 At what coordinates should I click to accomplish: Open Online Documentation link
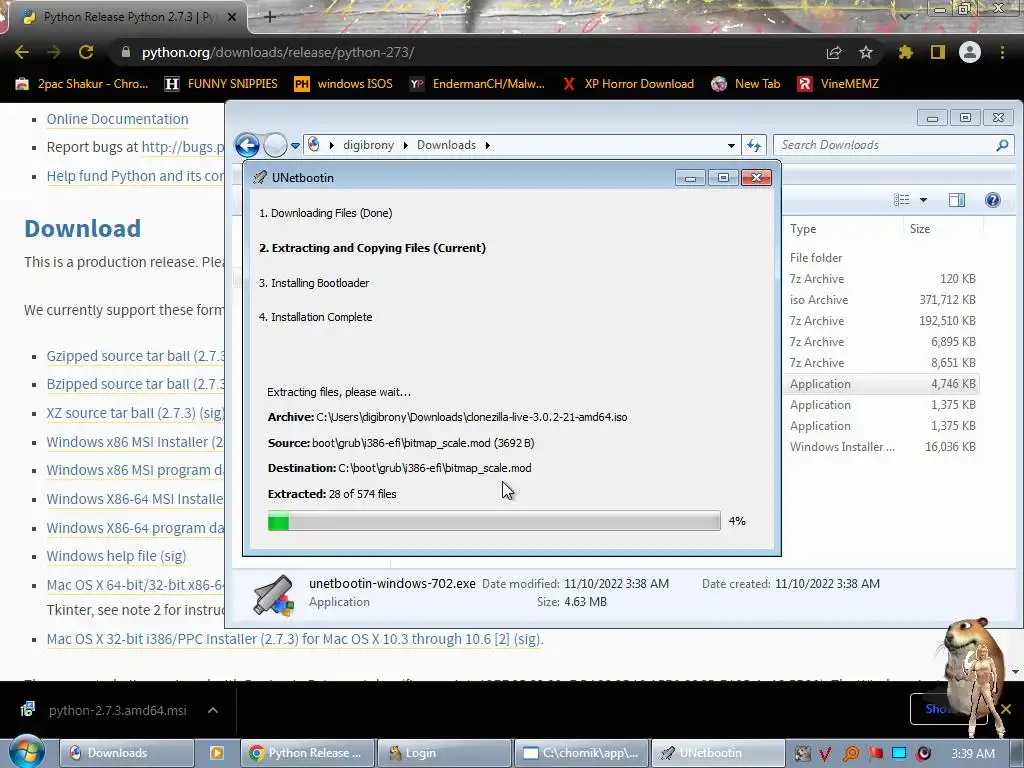click(x=118, y=119)
